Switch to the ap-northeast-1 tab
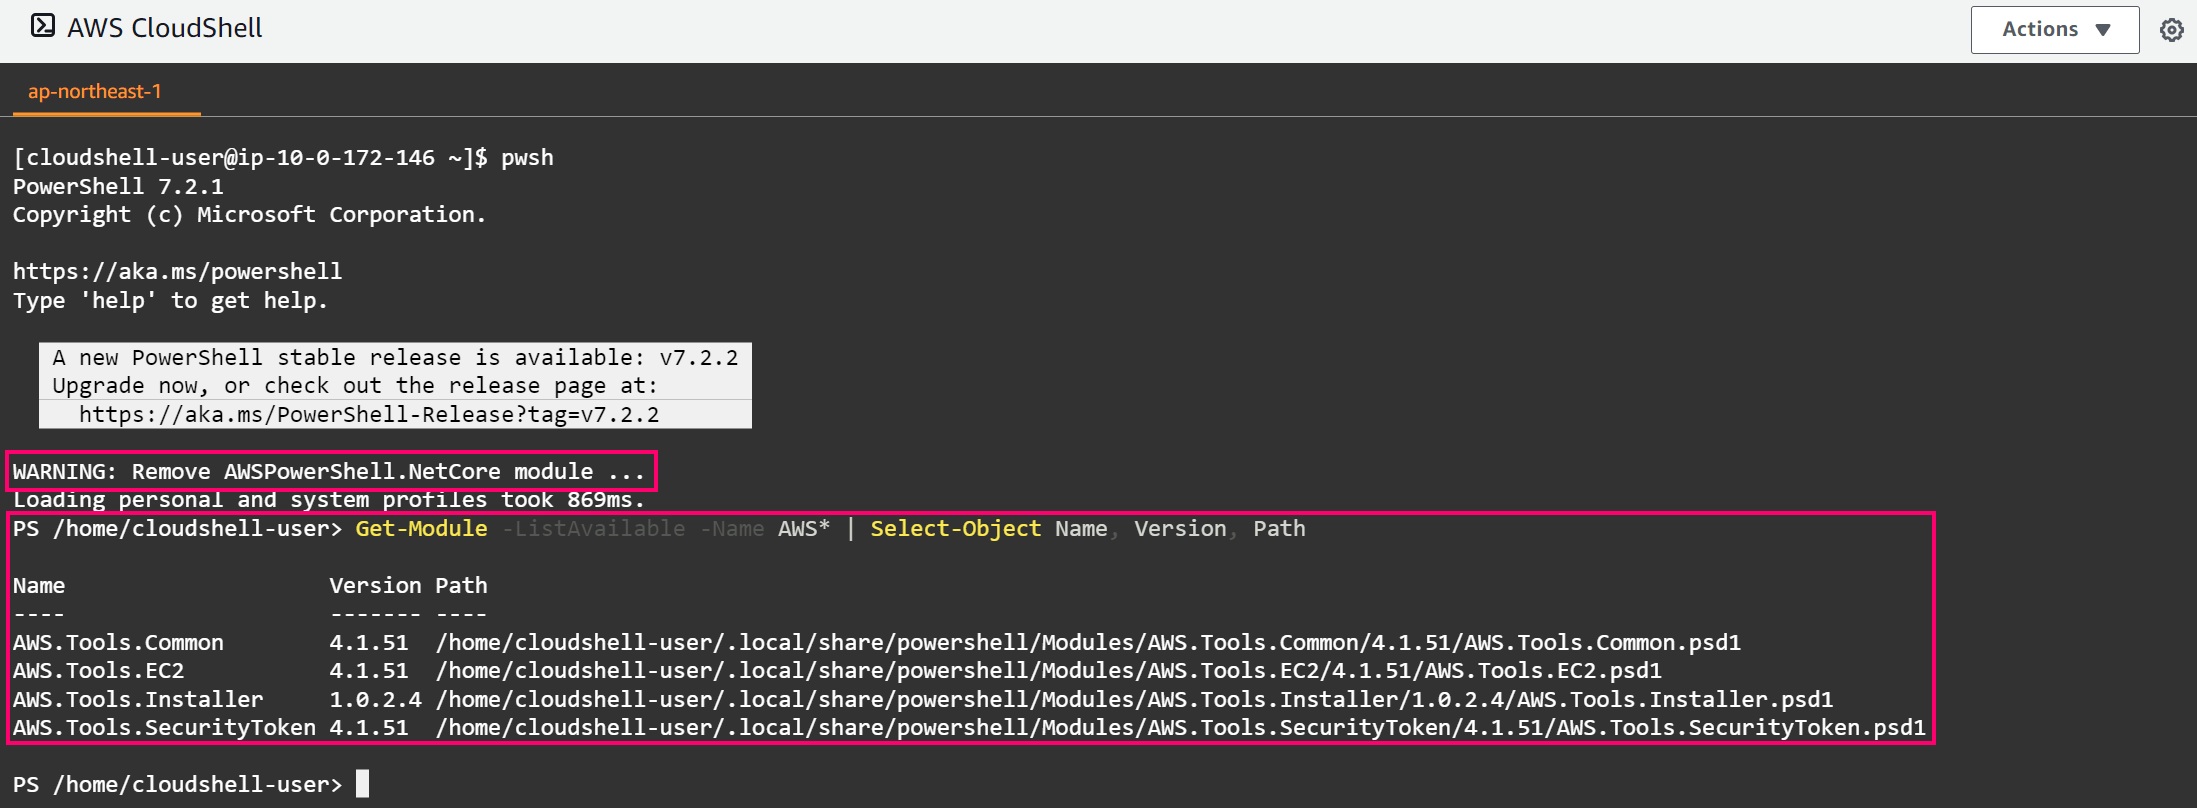 [95, 92]
